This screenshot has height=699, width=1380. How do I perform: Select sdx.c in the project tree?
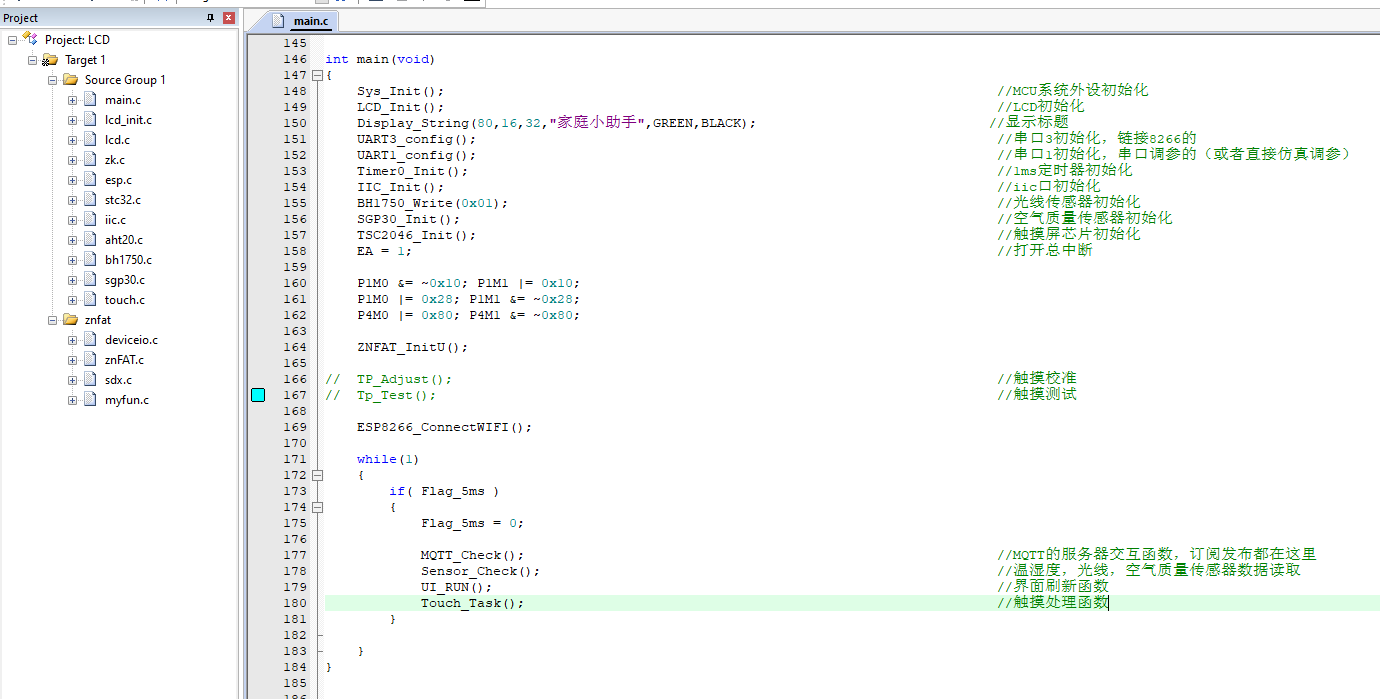pos(118,379)
